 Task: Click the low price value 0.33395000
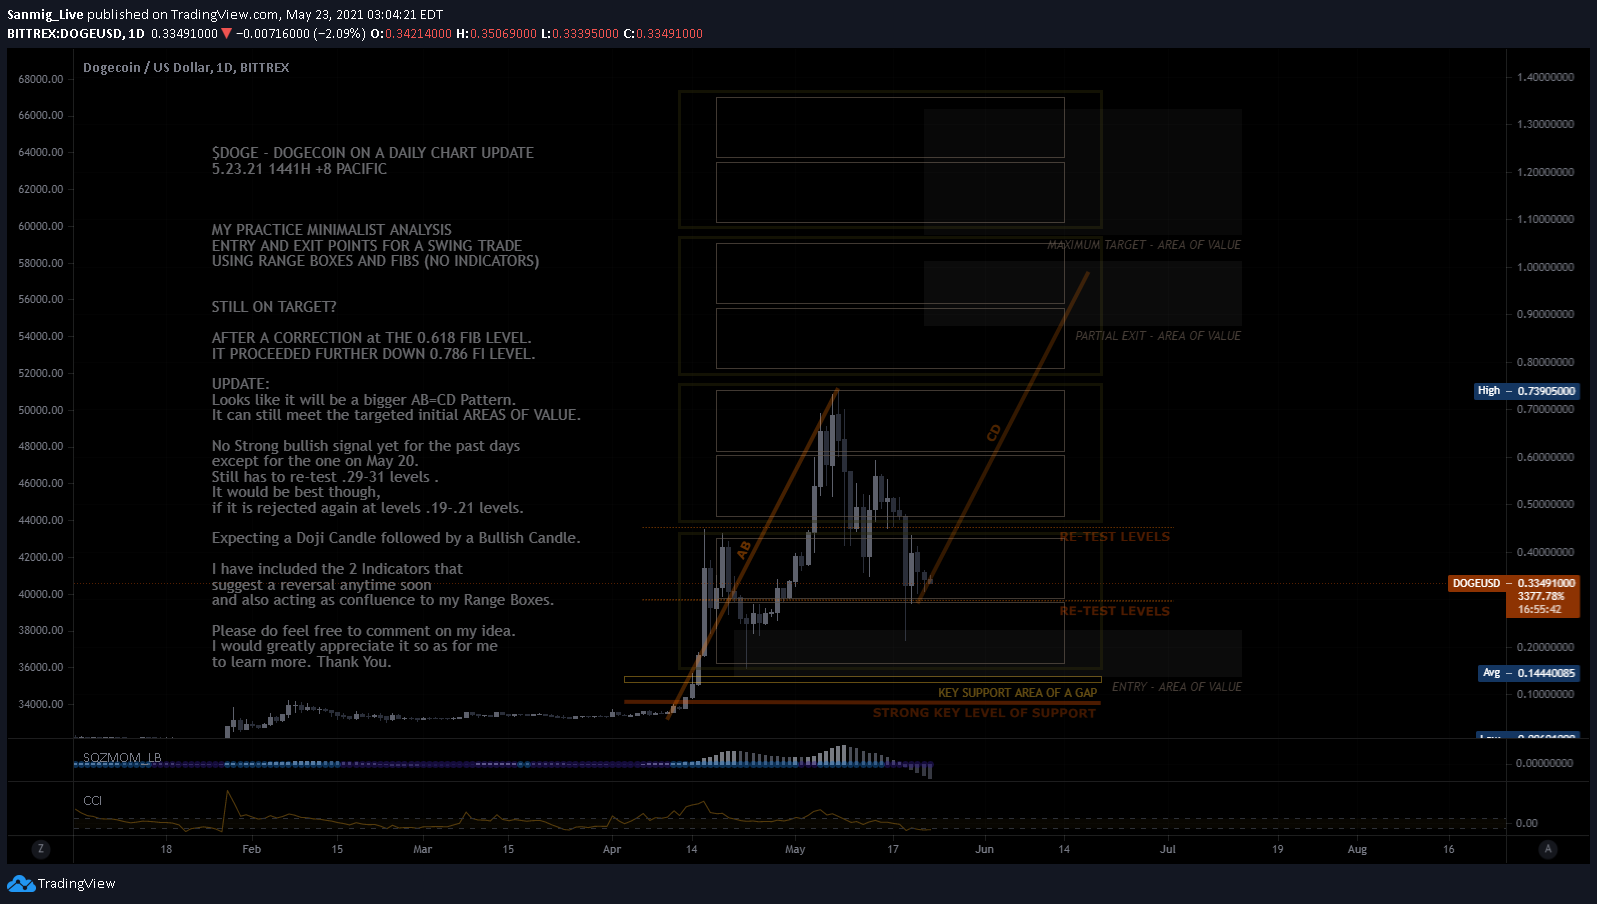[585, 34]
